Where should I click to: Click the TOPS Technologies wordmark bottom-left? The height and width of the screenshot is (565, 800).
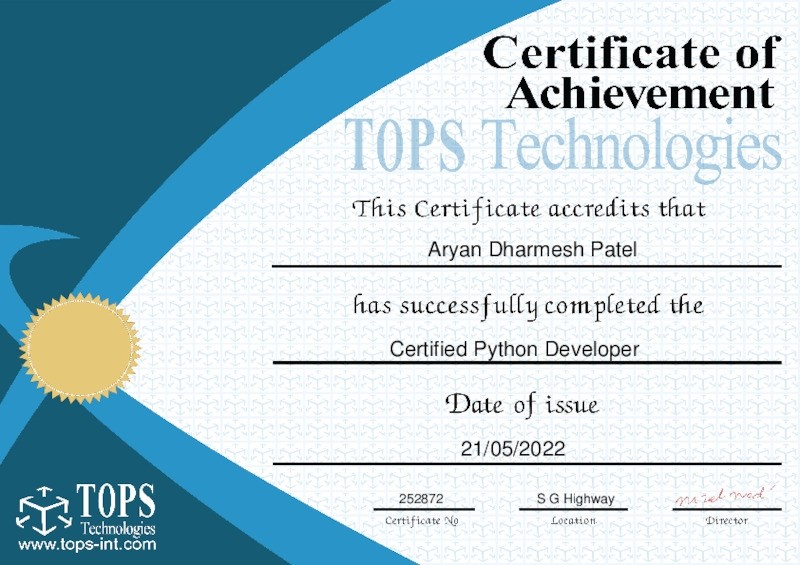click(x=116, y=510)
